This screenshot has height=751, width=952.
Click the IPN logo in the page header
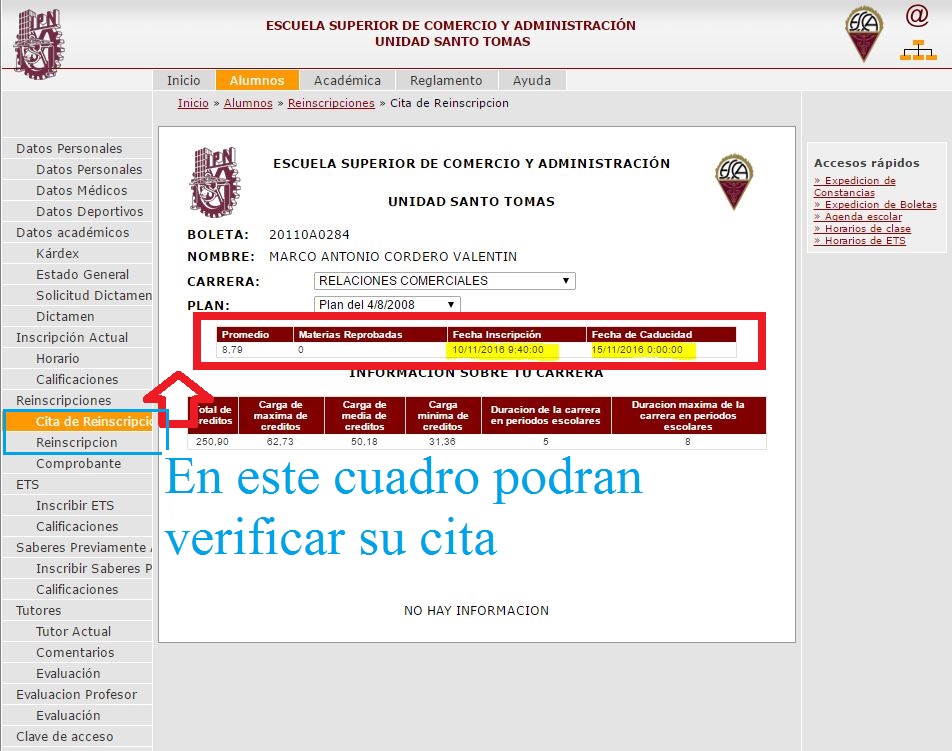39,44
